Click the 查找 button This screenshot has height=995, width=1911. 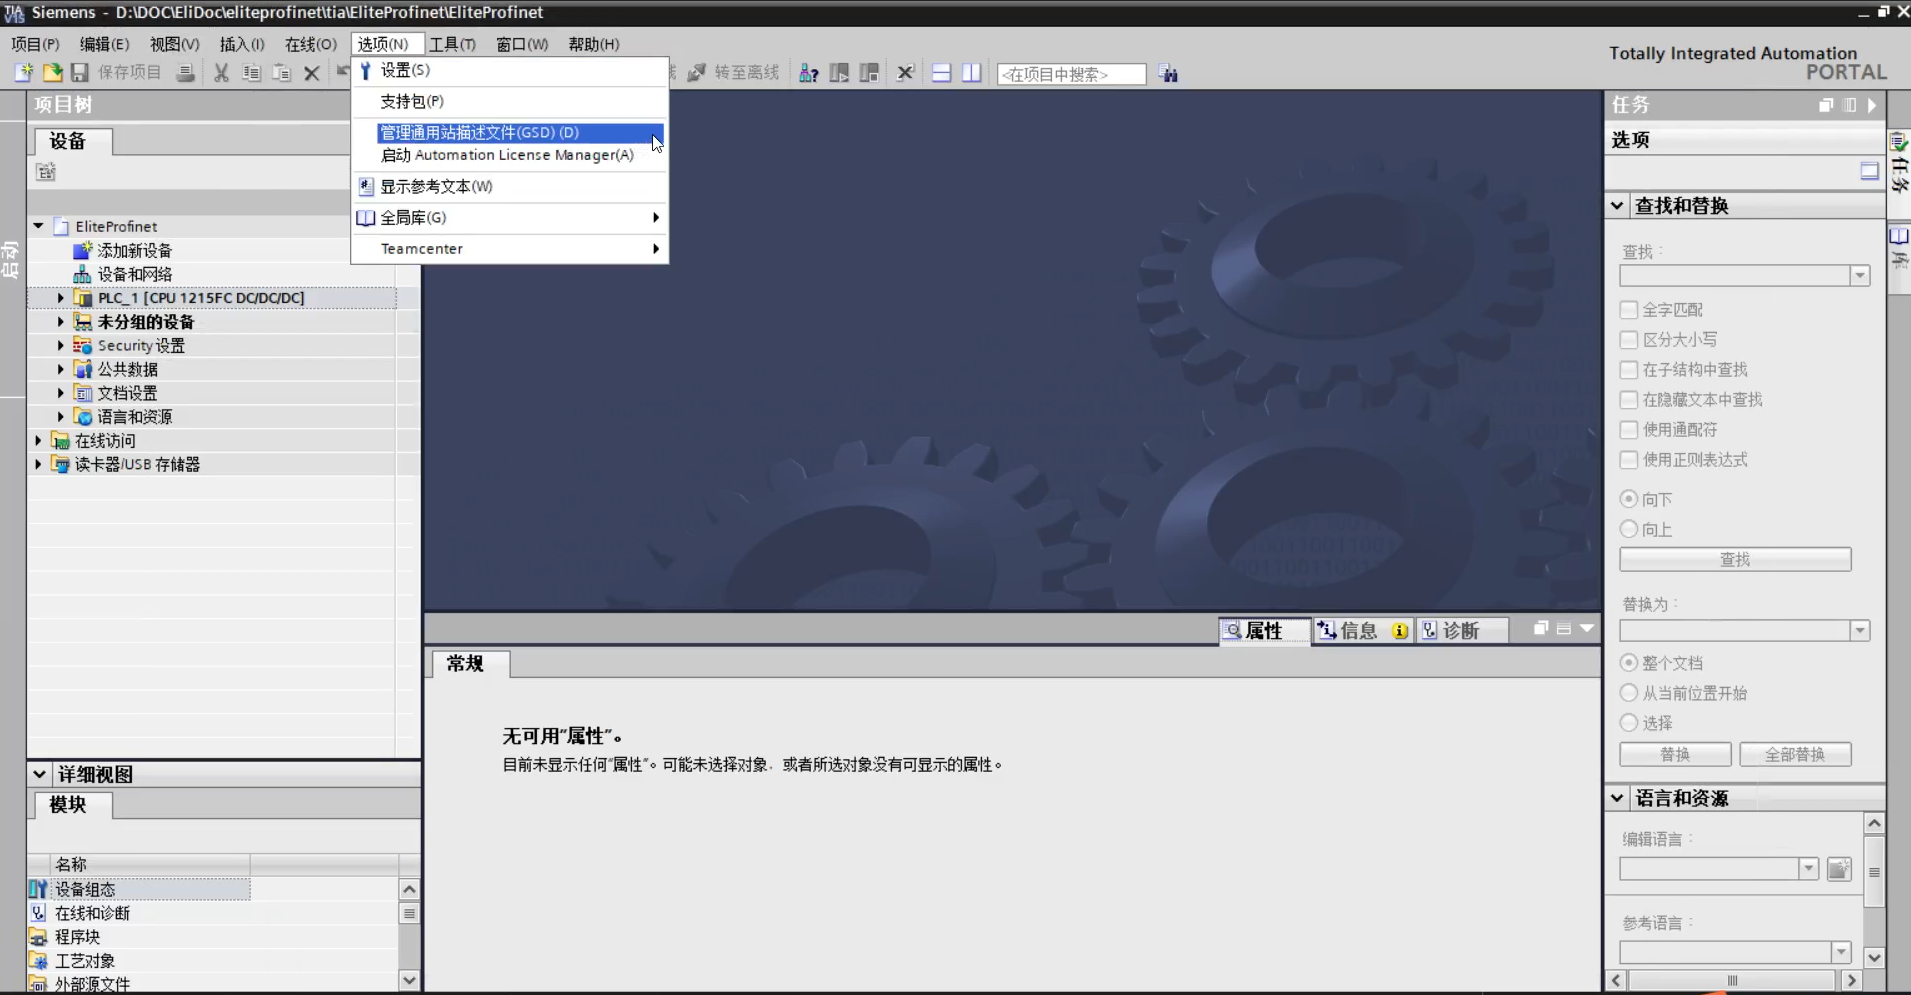1735,560
